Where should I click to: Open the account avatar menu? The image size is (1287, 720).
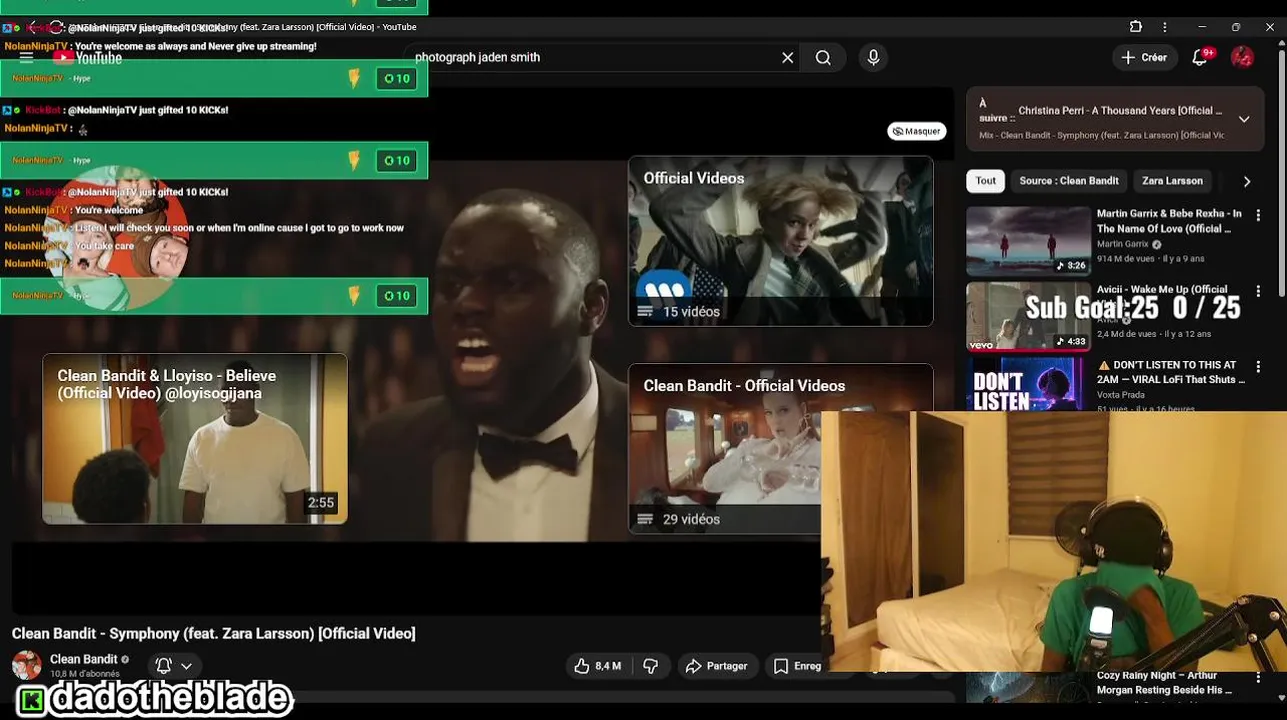tap(1242, 57)
